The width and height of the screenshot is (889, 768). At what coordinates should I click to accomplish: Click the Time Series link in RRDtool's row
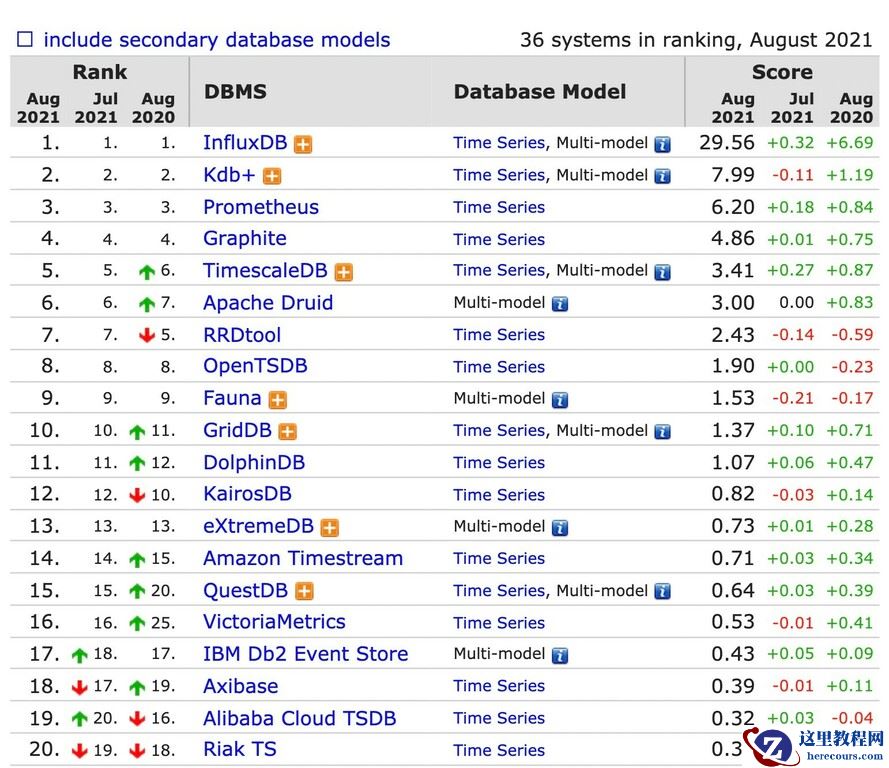click(x=498, y=334)
